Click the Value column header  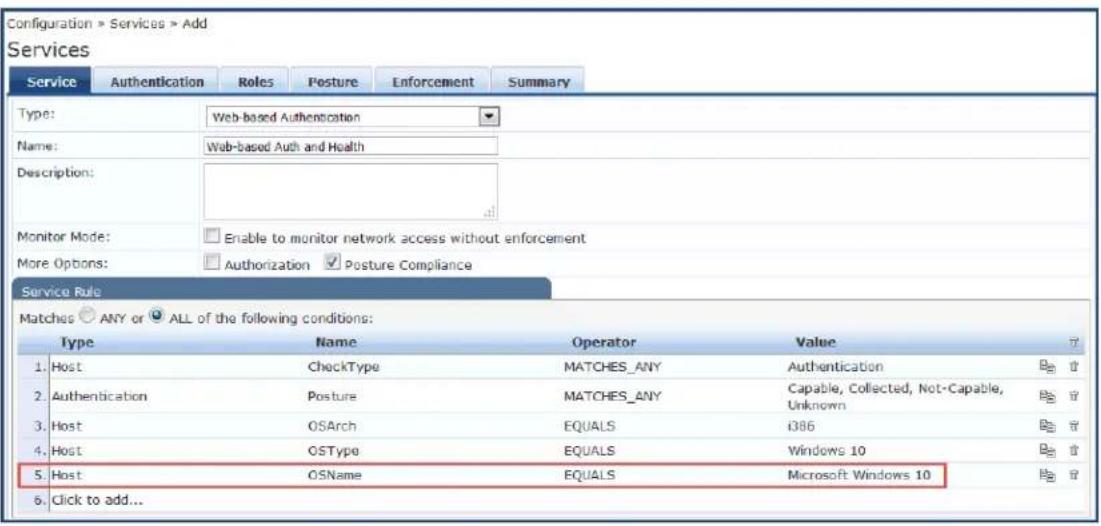pos(815,343)
